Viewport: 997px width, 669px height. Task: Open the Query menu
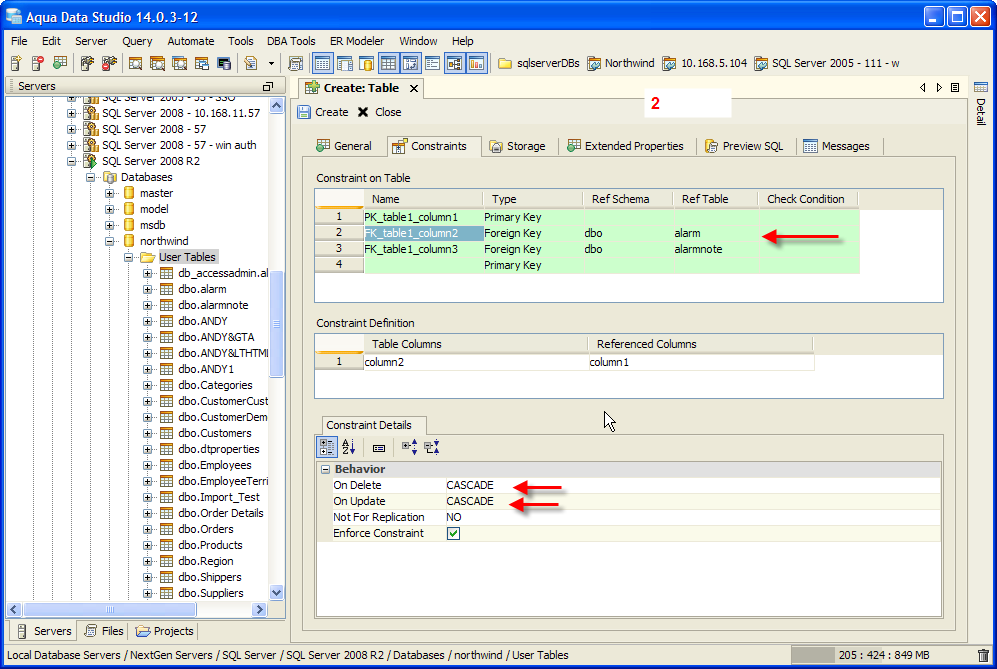137,41
